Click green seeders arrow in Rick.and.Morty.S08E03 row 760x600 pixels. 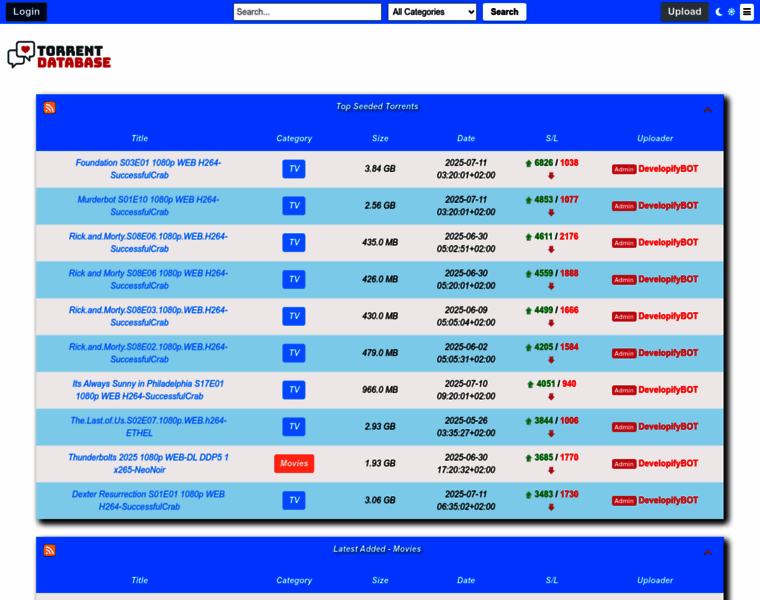pos(528,311)
